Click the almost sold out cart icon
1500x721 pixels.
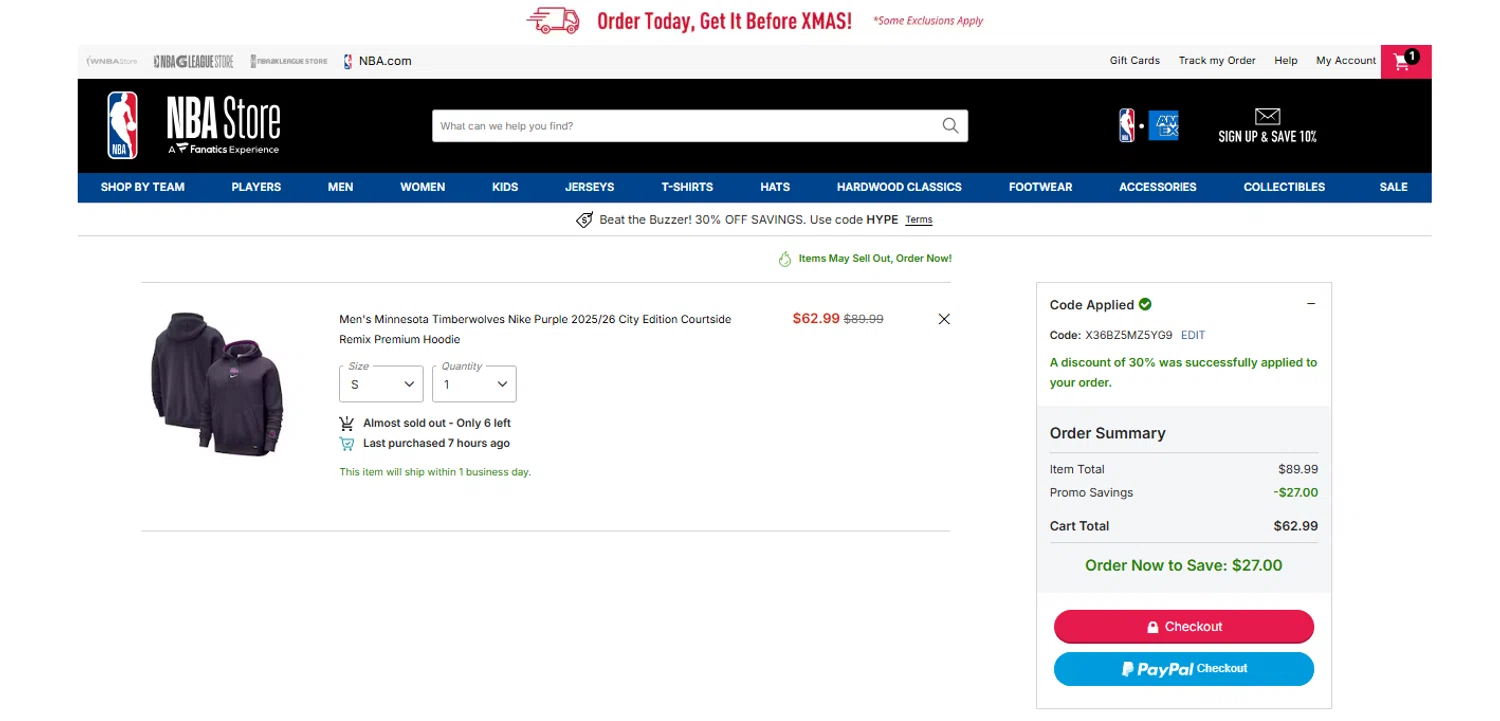click(x=347, y=423)
